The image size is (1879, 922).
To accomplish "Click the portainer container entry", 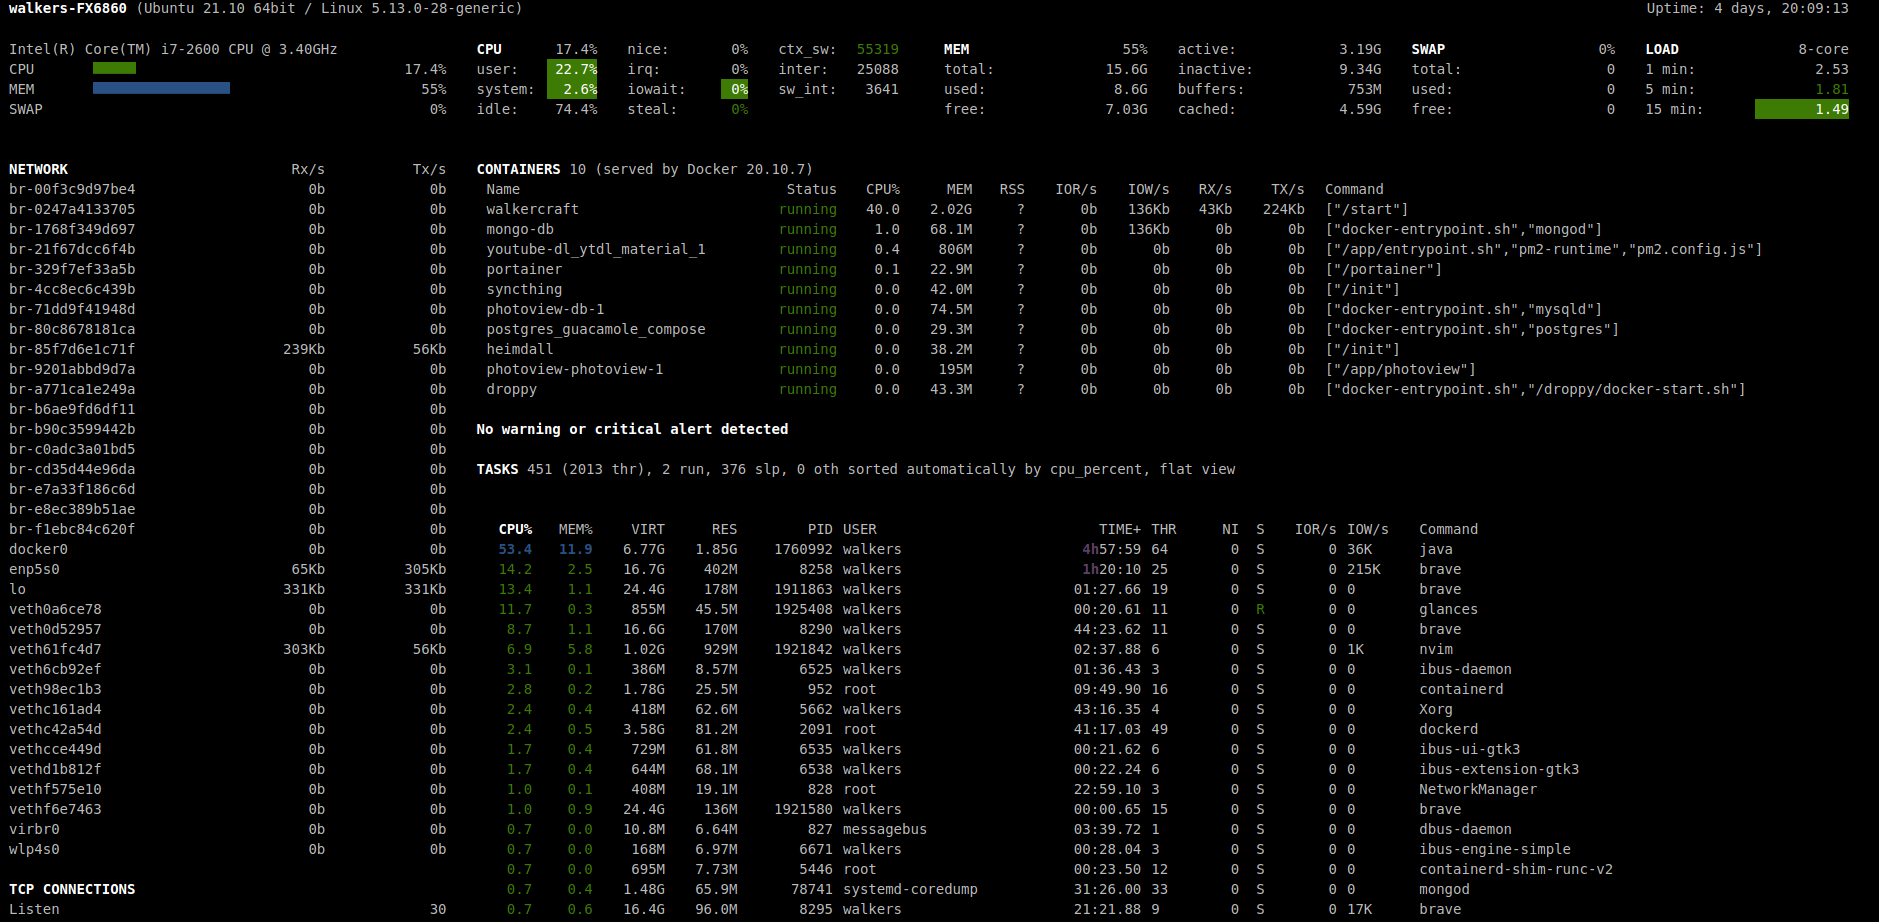I will coord(524,269).
